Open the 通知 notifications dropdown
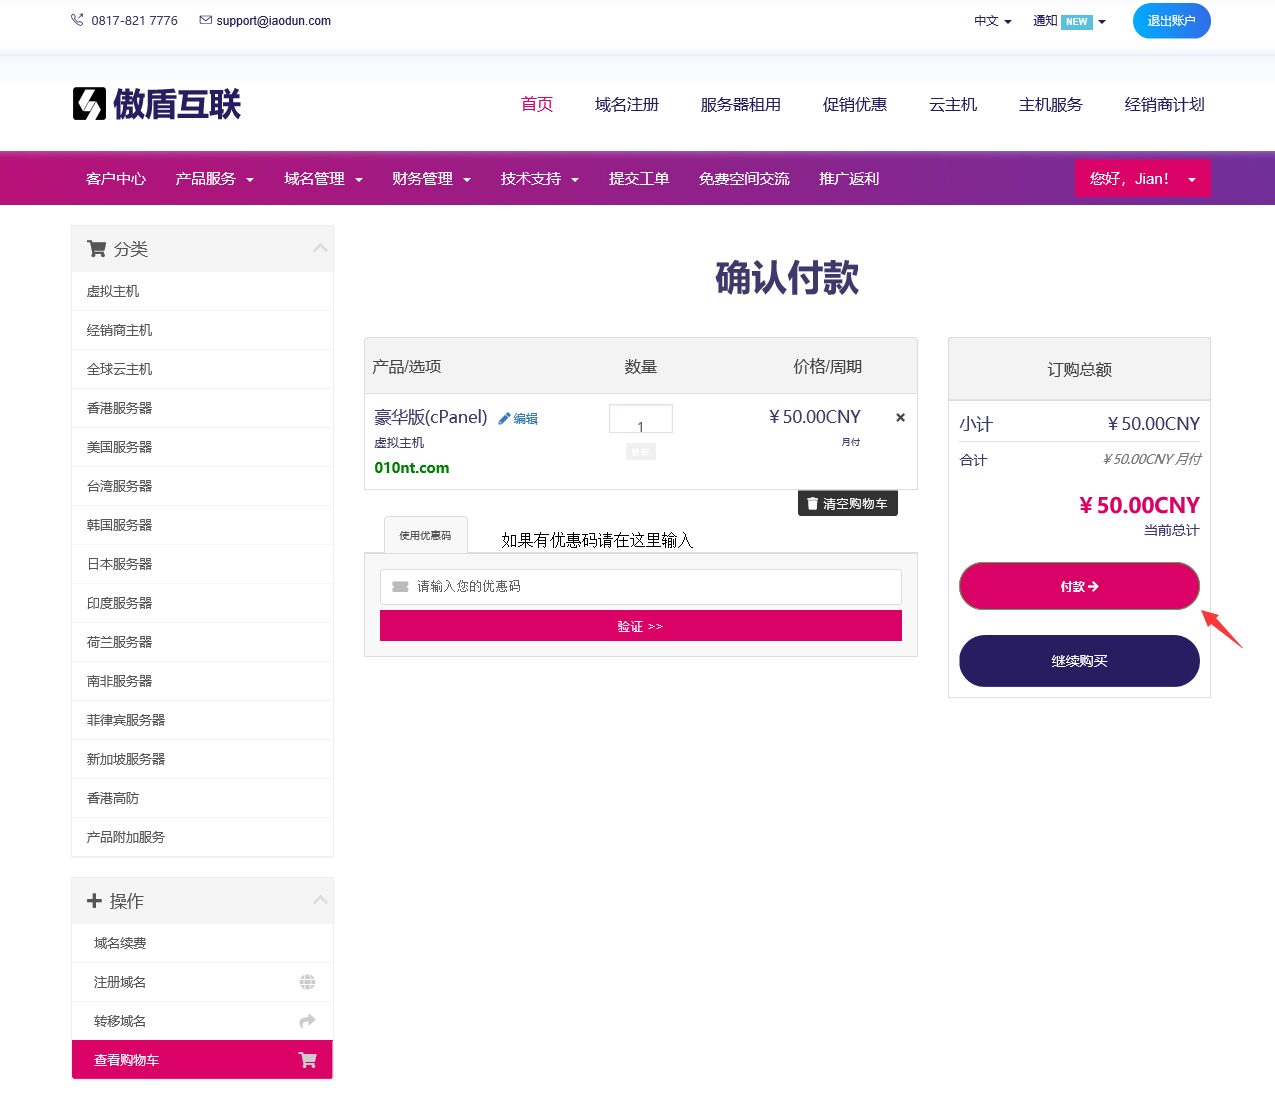The image size is (1275, 1119). pyautogui.click(x=1068, y=21)
